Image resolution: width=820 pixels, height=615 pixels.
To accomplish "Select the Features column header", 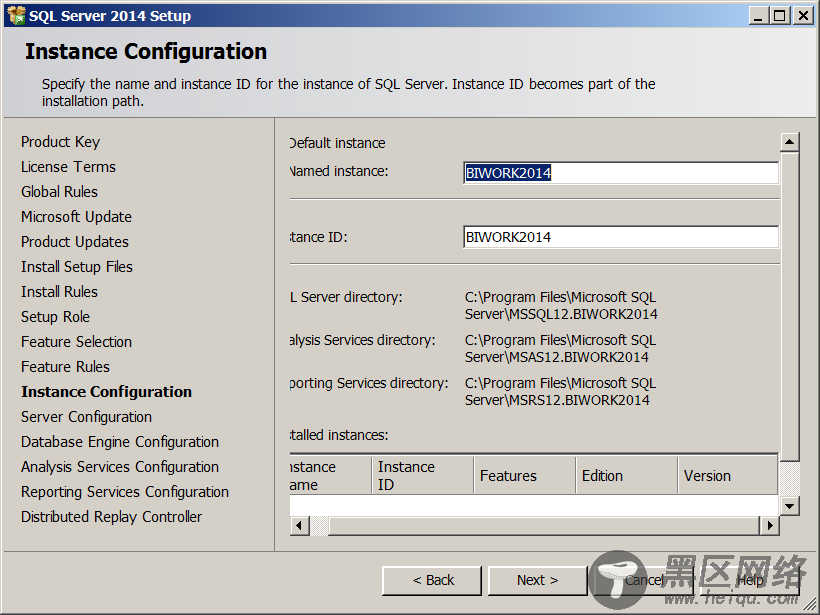I will [525, 475].
